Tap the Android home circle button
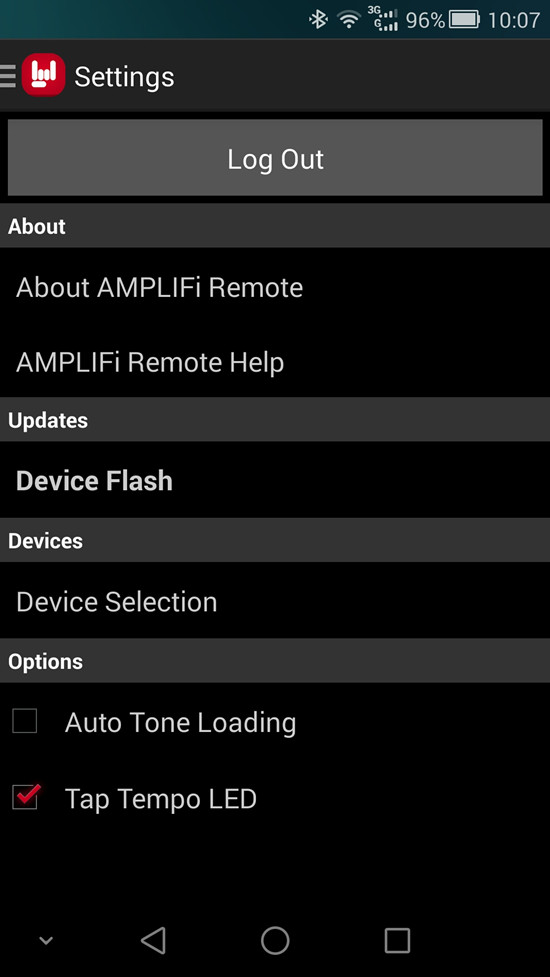Viewport: 550px width, 977px height. [x=275, y=940]
